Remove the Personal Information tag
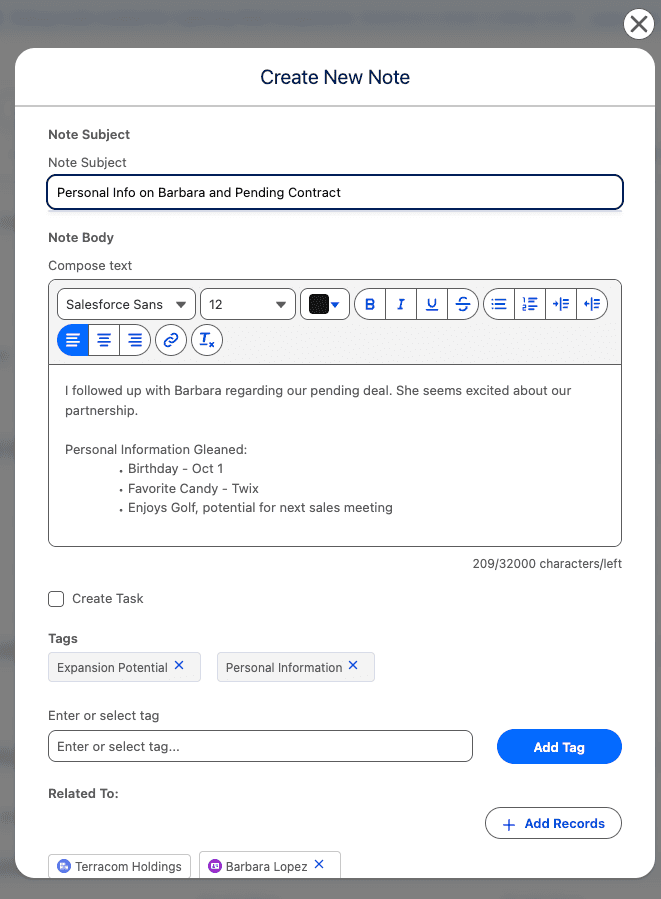 click(353, 666)
